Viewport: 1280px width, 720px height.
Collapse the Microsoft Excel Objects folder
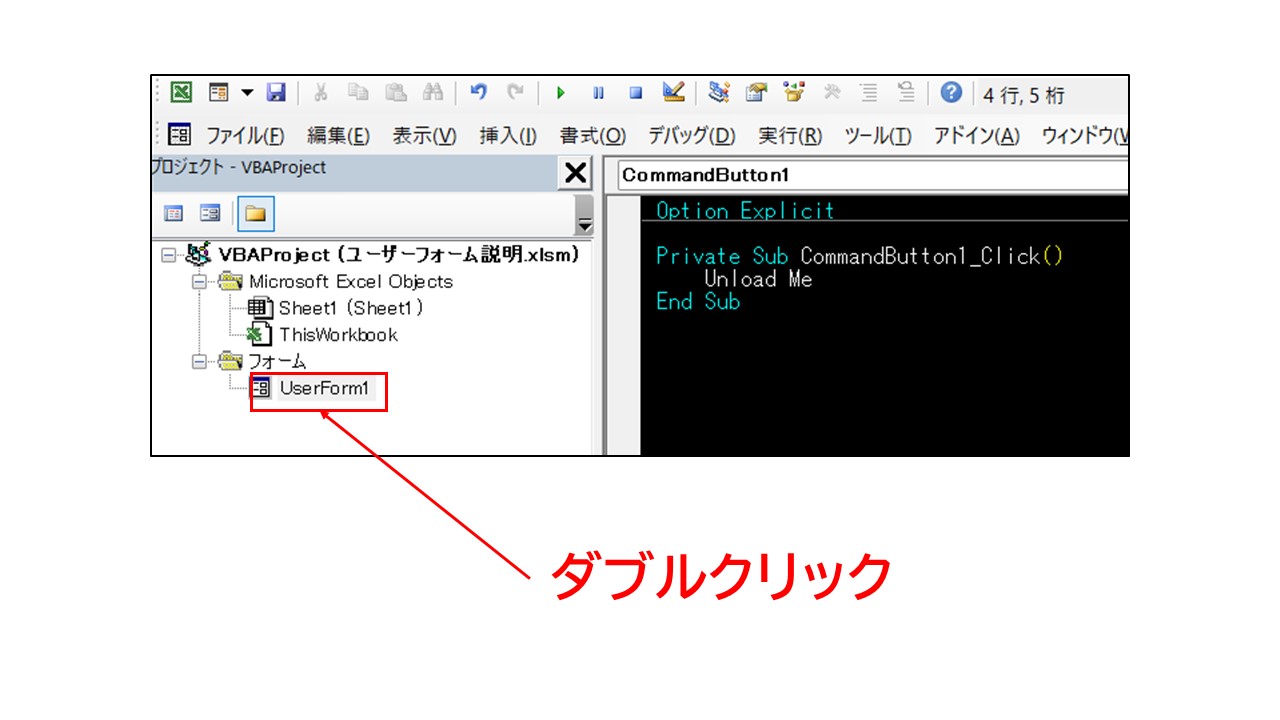(198, 282)
